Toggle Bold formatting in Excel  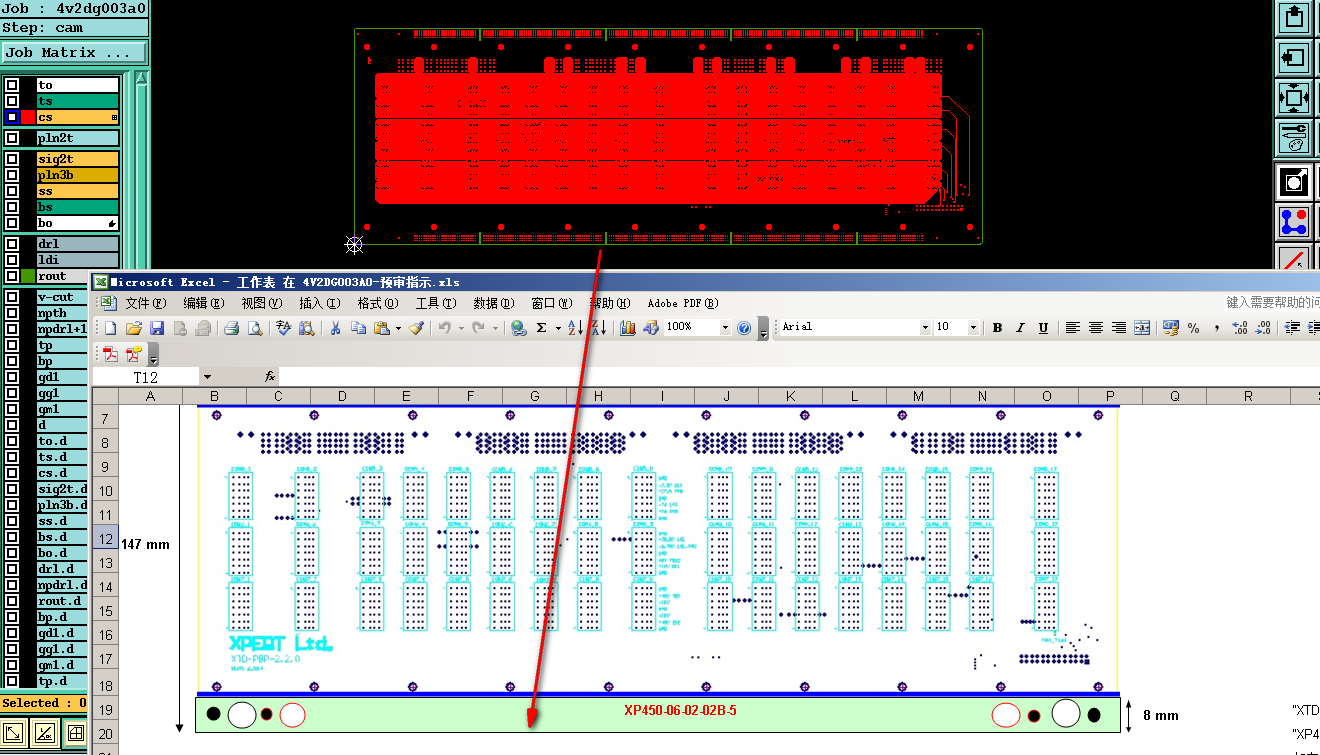[998, 328]
